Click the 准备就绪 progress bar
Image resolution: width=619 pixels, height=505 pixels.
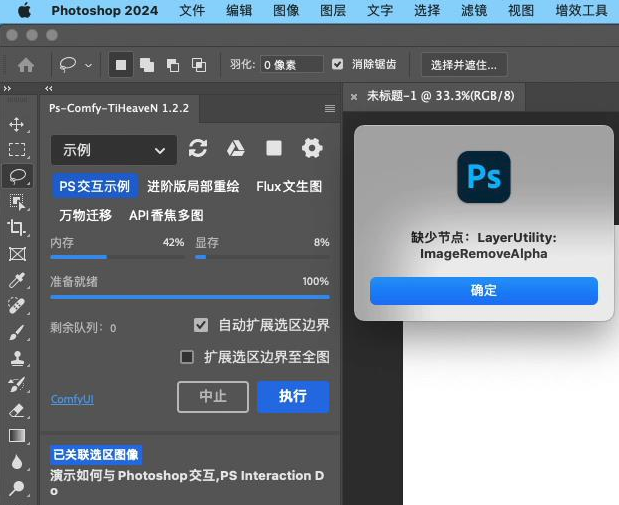pyautogui.click(x=190, y=297)
